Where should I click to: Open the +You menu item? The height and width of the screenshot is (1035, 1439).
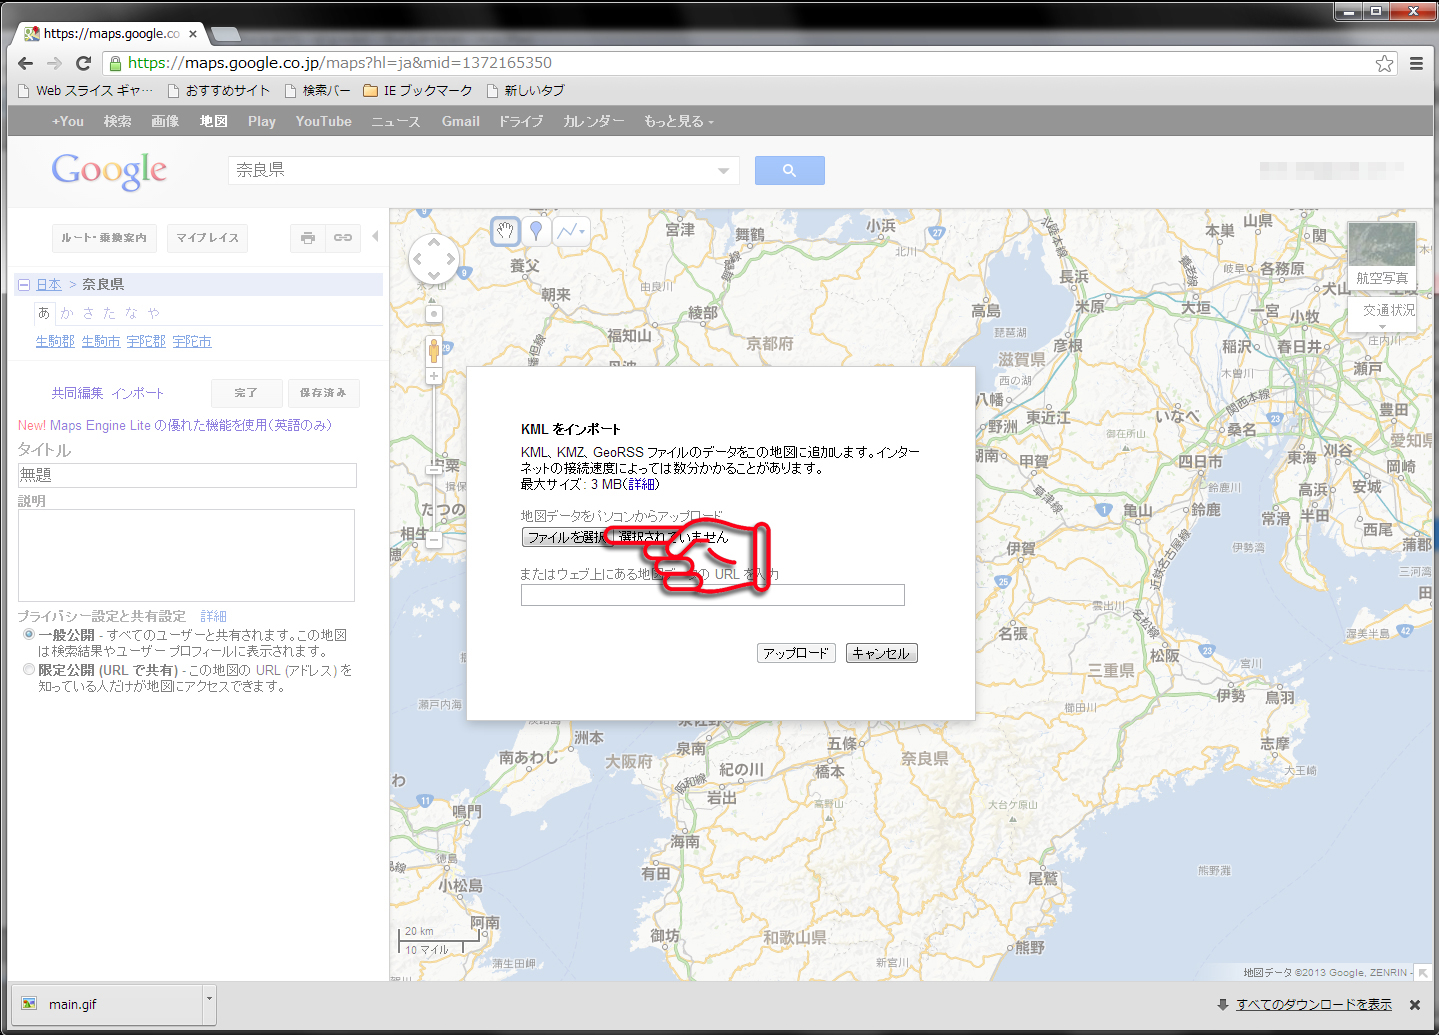click(68, 121)
